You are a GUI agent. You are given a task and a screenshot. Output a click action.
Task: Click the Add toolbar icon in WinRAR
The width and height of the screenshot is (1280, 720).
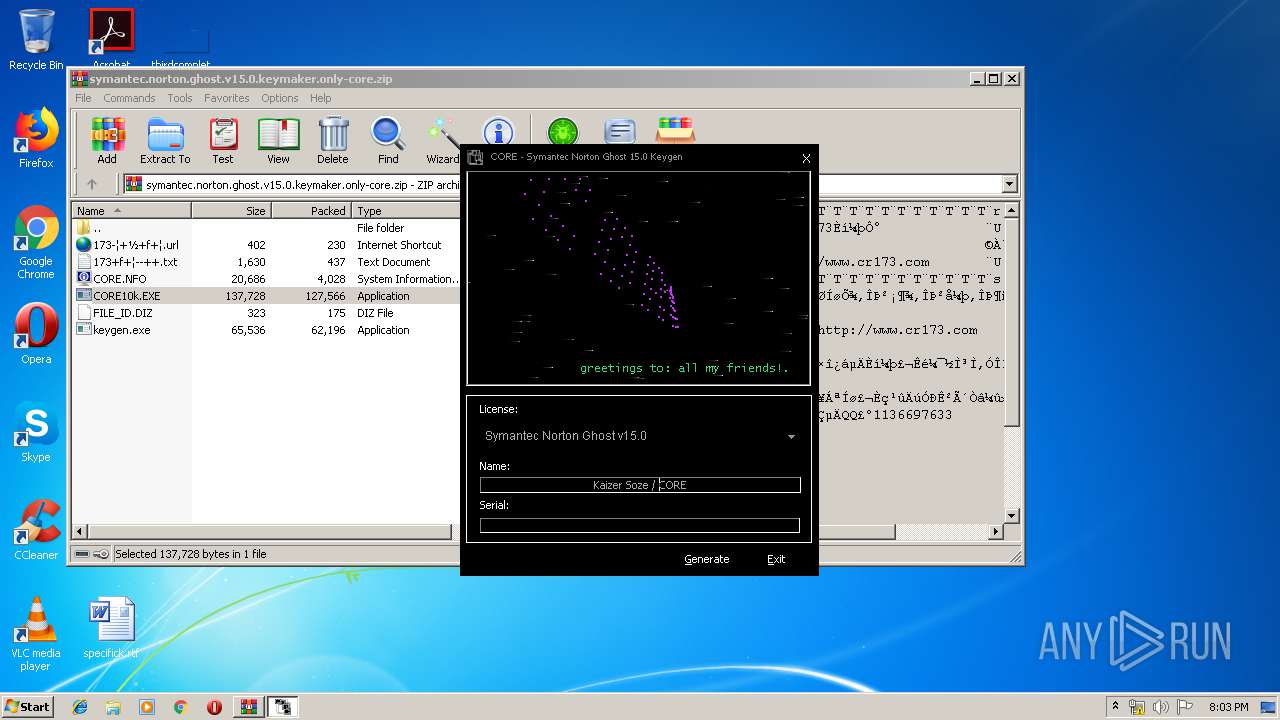coord(107,140)
